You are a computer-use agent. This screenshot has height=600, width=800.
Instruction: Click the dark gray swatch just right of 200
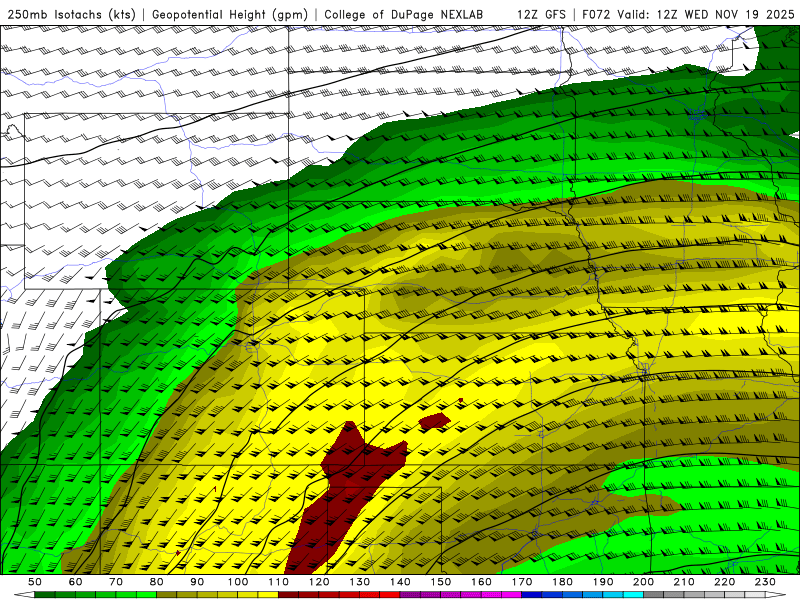654,594
